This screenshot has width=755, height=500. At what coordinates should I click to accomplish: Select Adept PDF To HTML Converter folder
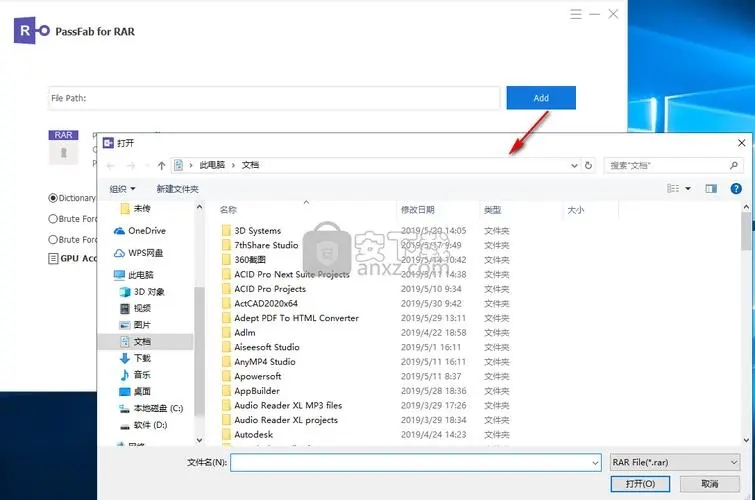coord(291,318)
